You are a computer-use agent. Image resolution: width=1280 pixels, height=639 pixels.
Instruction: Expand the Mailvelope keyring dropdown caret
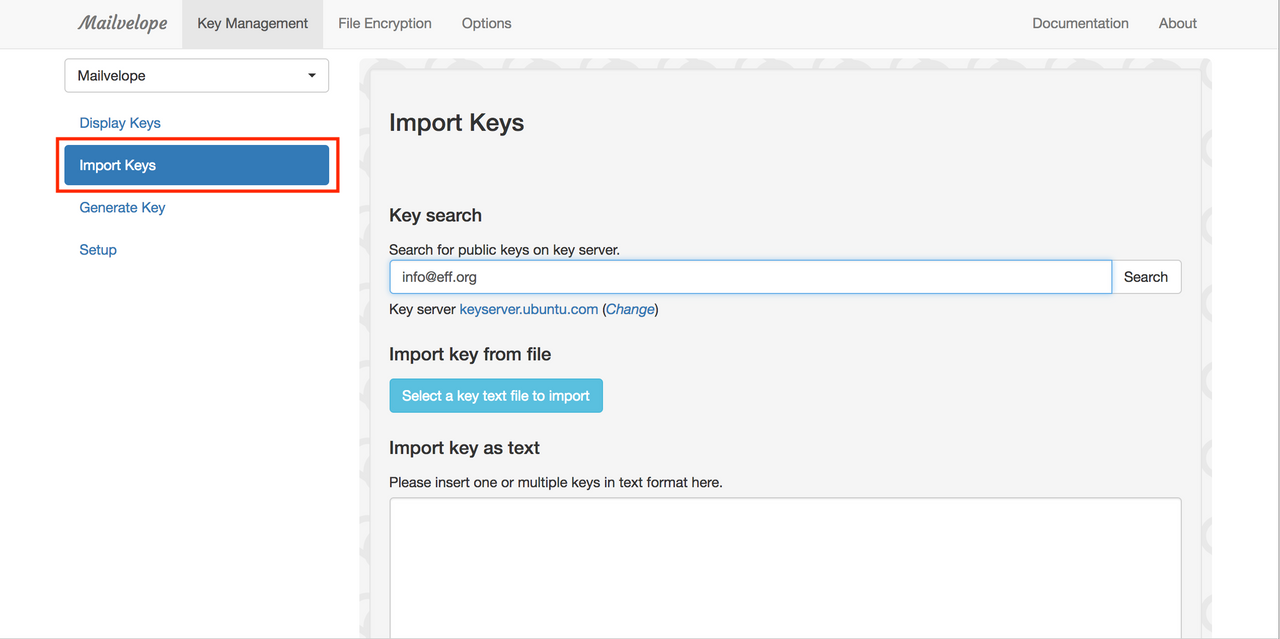(x=310, y=75)
